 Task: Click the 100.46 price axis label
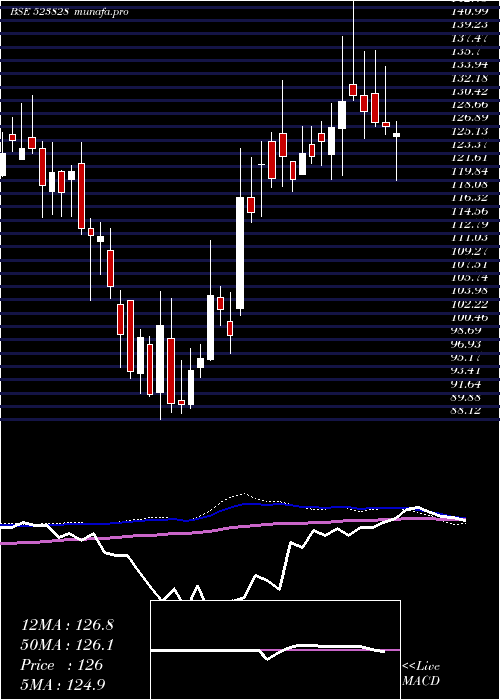(x=468, y=317)
